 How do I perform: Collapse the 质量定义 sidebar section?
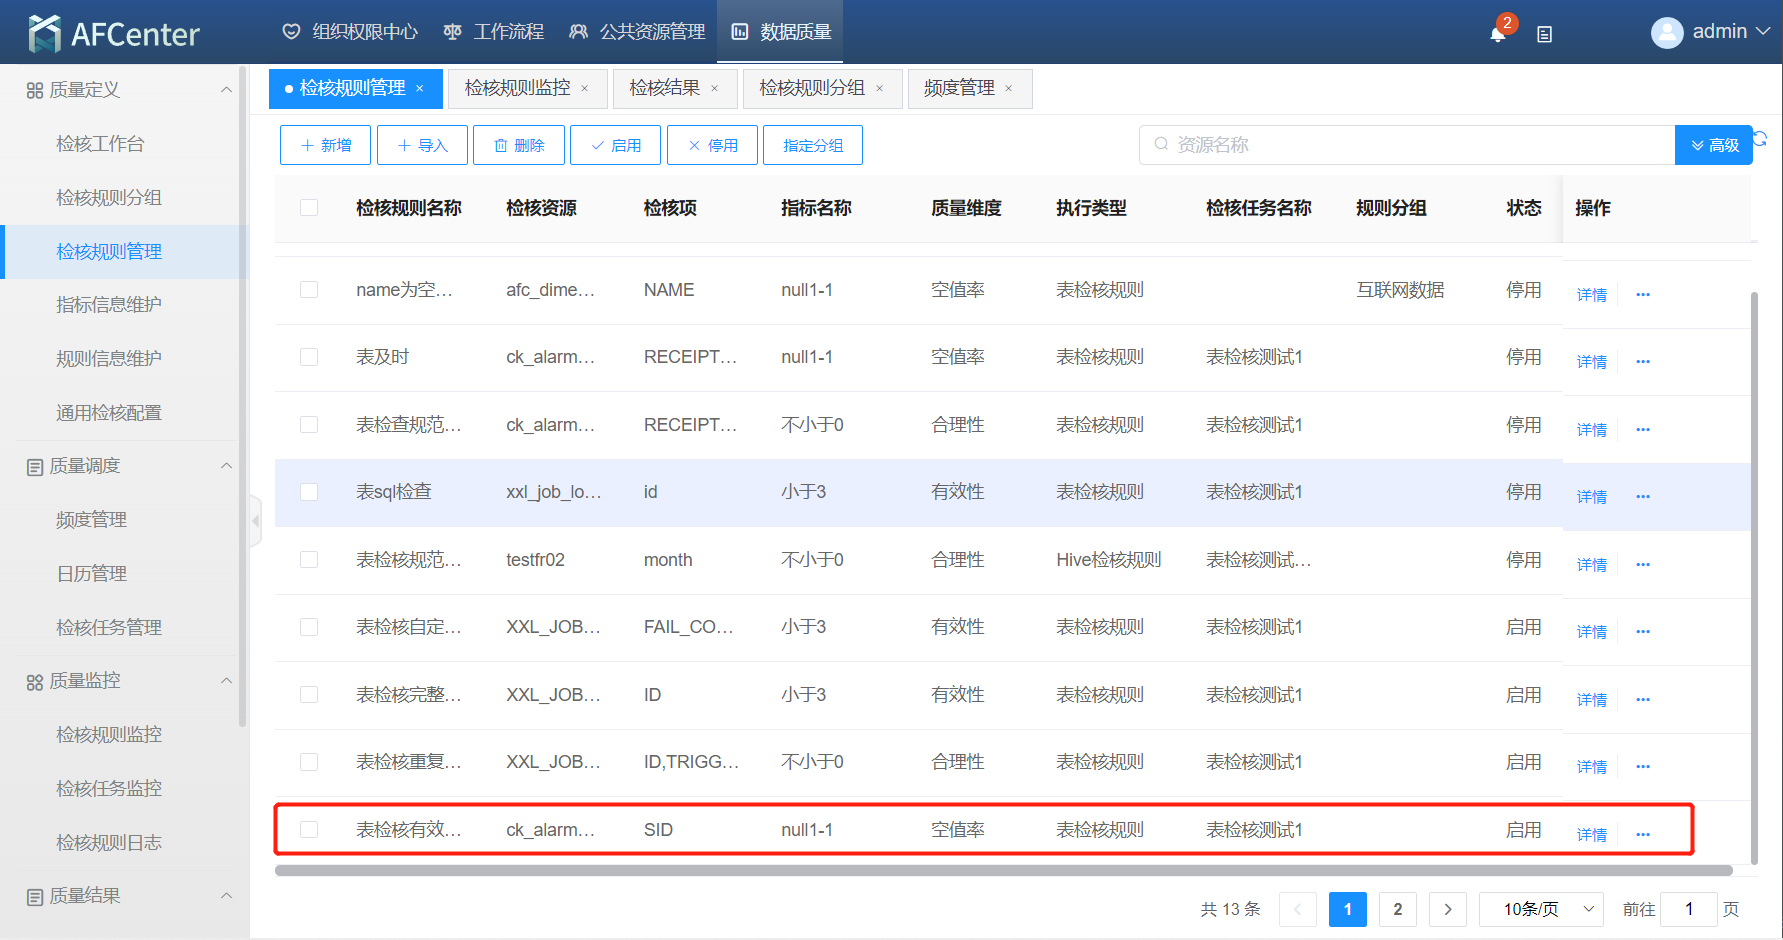tap(226, 90)
